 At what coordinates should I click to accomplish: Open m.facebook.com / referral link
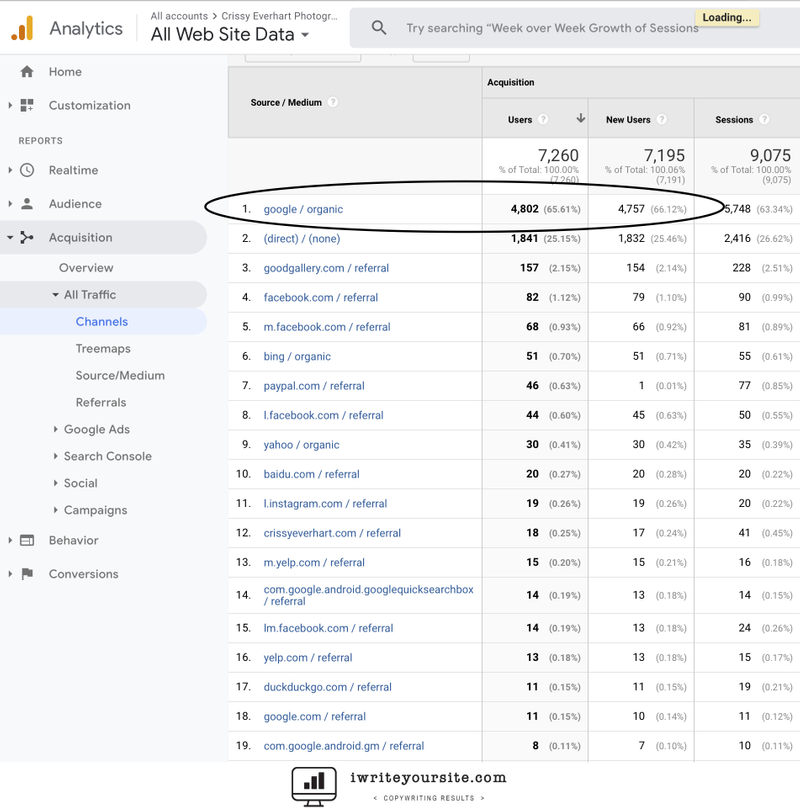[327, 327]
